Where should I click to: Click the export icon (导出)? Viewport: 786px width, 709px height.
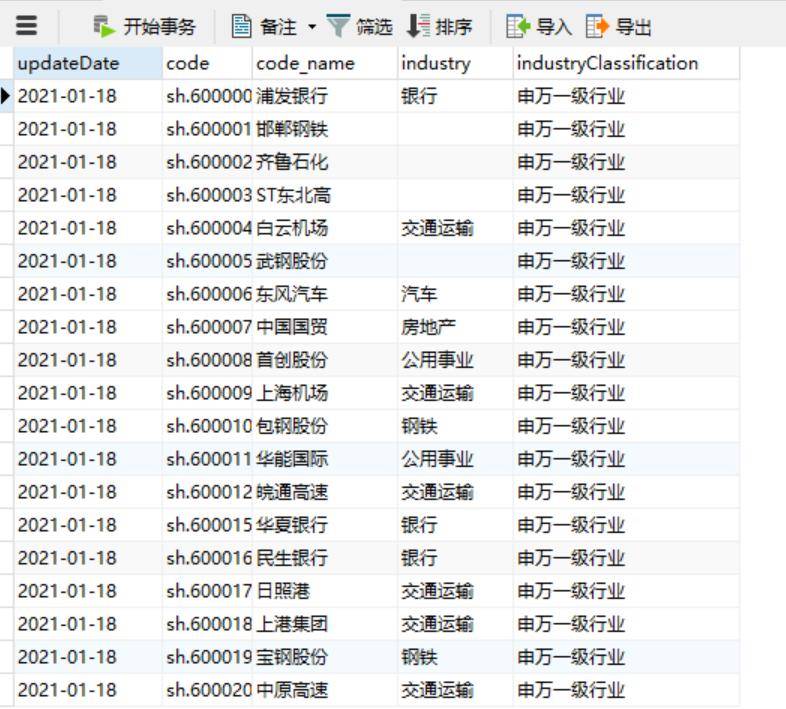click(x=598, y=26)
